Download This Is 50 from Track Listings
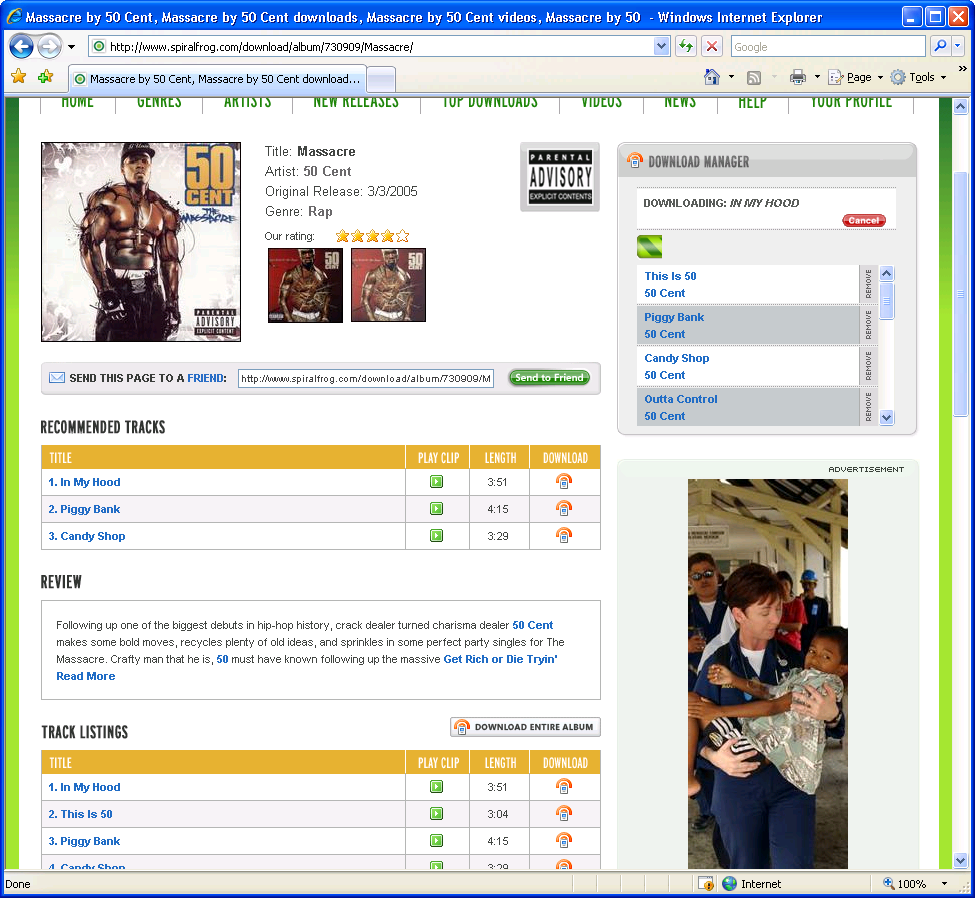The height and width of the screenshot is (898, 975). (x=563, y=813)
